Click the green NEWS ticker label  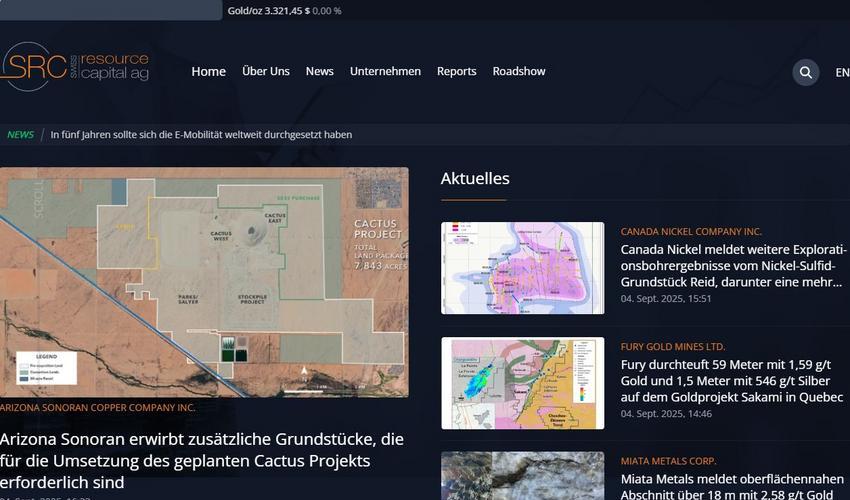pos(21,134)
